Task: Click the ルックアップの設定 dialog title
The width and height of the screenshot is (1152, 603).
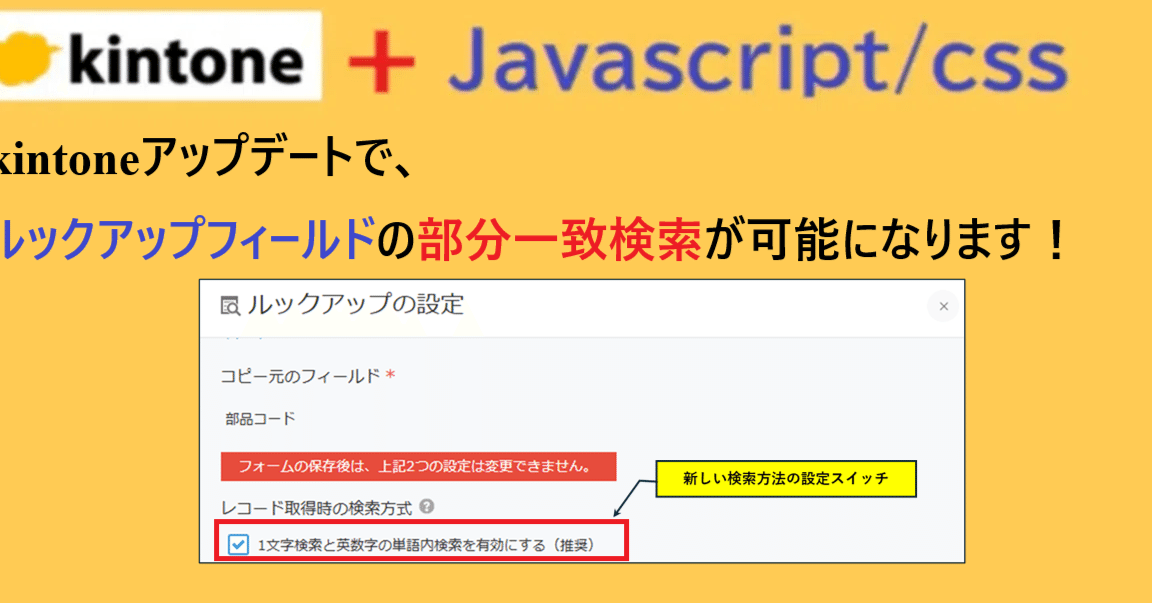Action: [356, 305]
